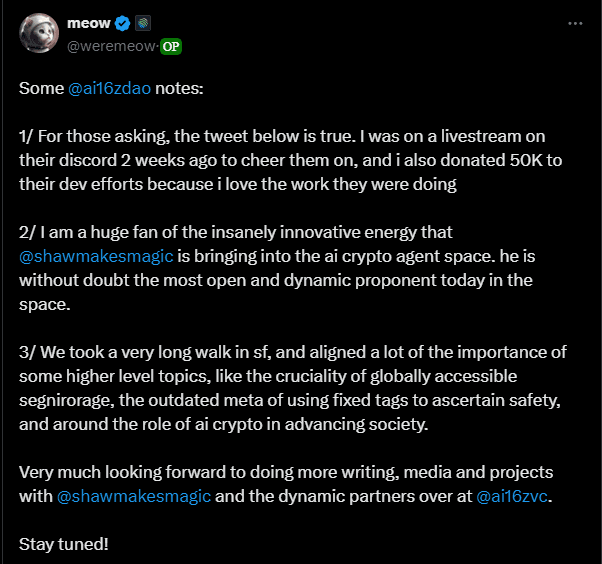
Task: Open @shawmakesmagic mention in point 2
Action: pyautogui.click(x=96, y=256)
